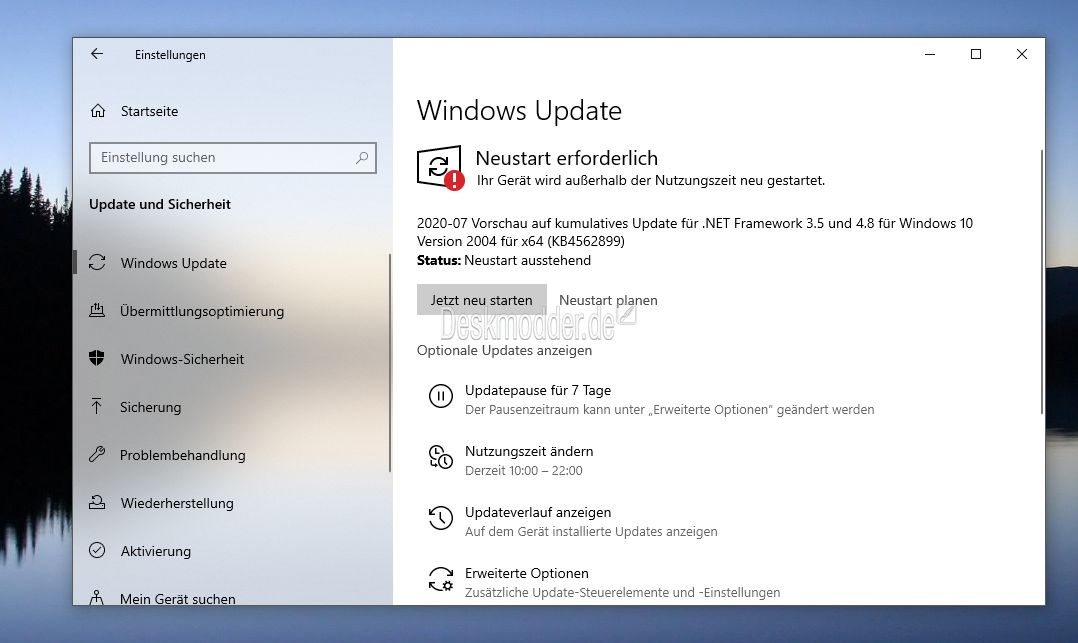Click the Update und Sicherheit heading

pyautogui.click(x=160, y=204)
